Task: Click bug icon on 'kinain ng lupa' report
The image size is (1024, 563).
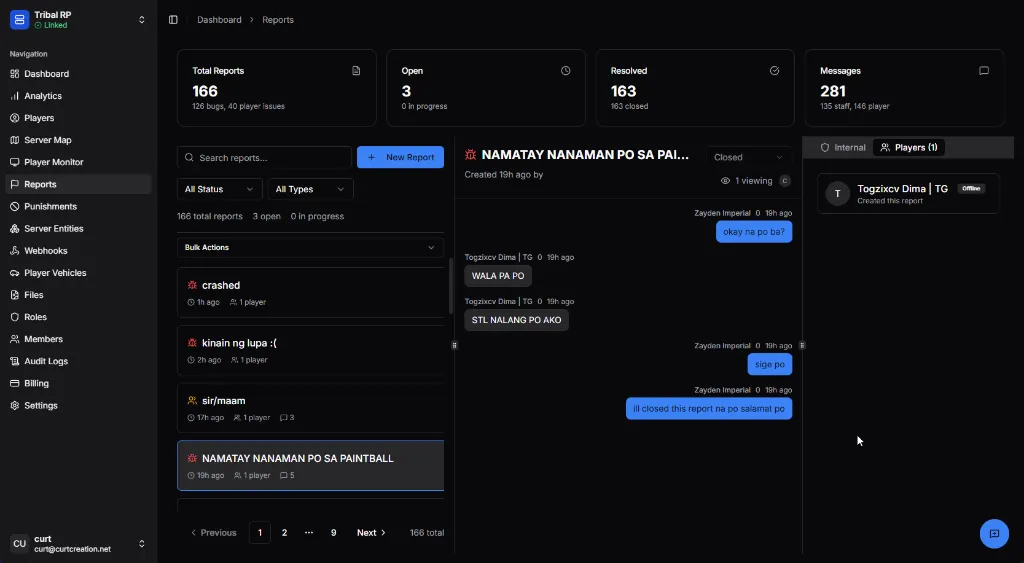Action: (192, 343)
